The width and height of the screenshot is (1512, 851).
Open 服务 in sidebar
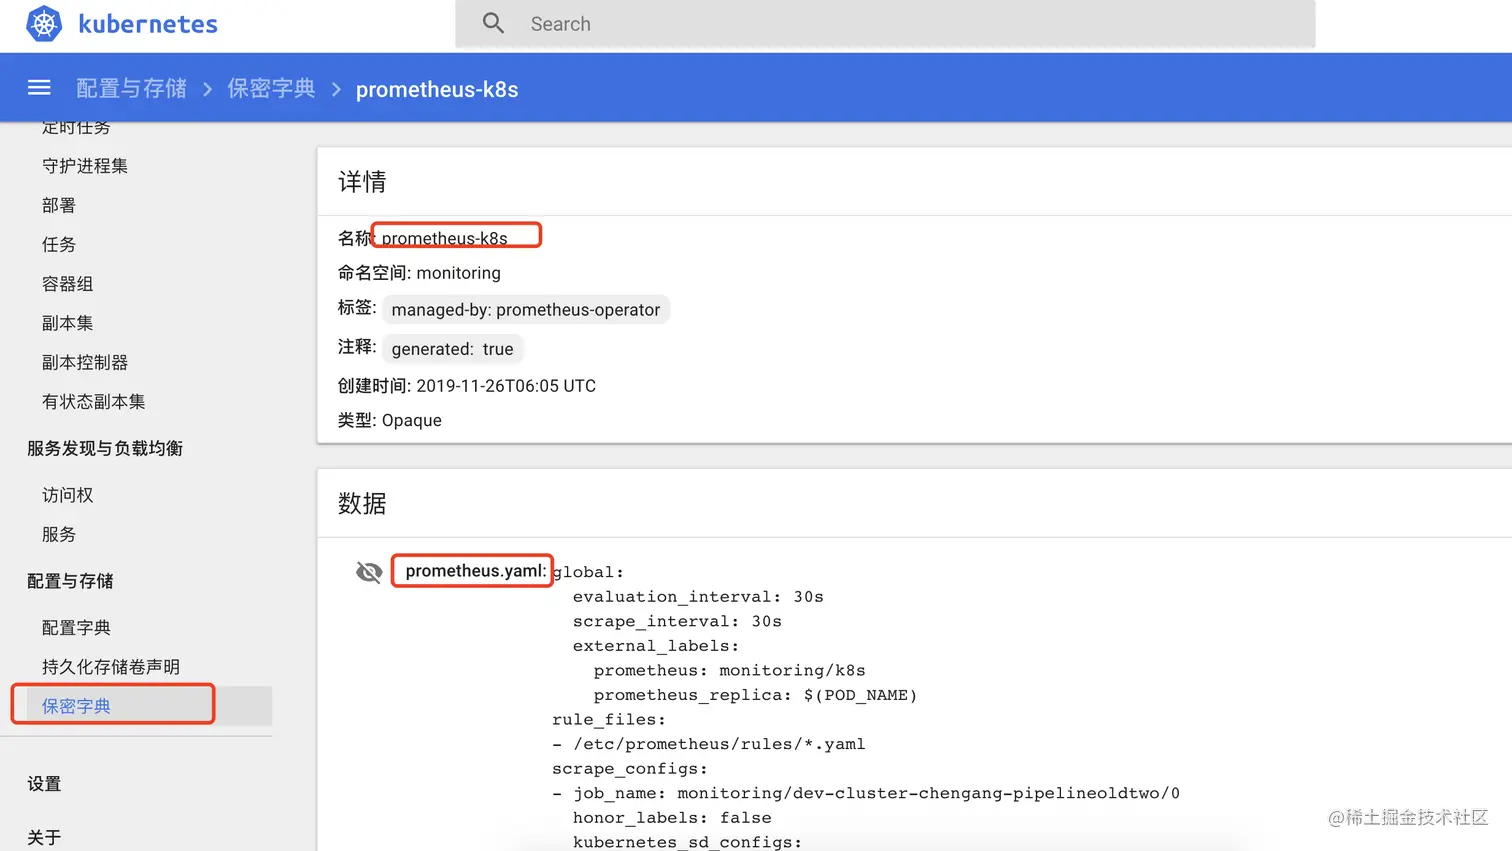click(59, 534)
